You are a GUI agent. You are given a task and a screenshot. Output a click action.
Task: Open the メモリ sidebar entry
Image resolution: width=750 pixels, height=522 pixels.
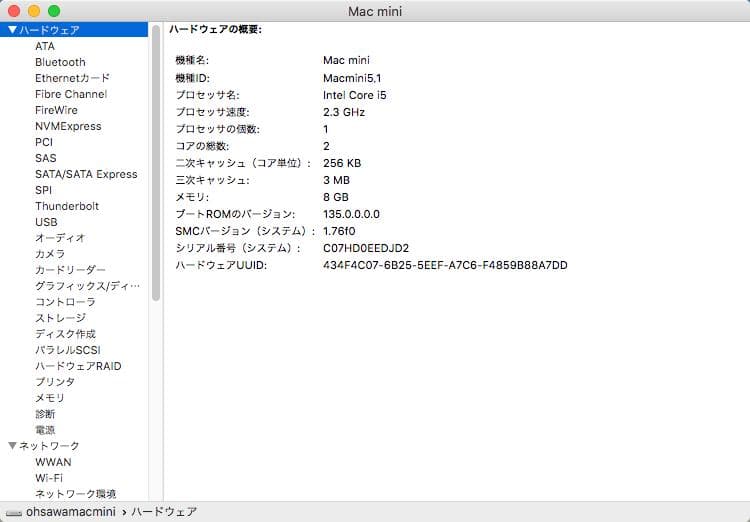tap(50, 398)
